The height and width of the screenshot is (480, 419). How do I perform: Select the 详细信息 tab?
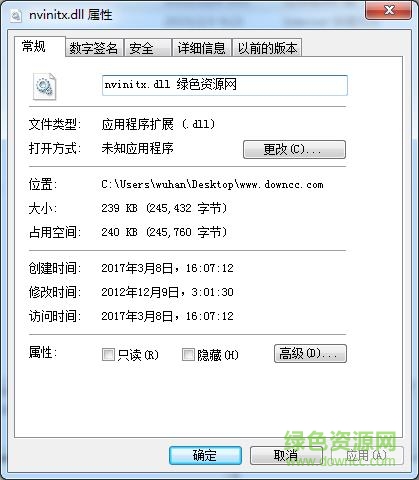(202, 48)
